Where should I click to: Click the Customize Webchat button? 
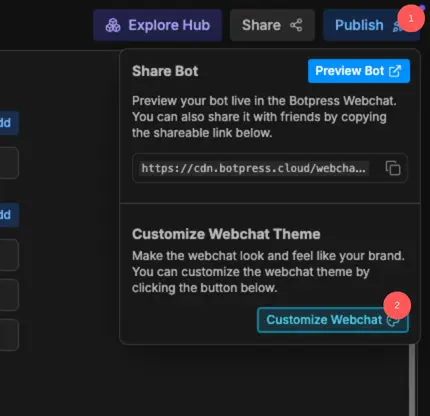tap(333, 320)
